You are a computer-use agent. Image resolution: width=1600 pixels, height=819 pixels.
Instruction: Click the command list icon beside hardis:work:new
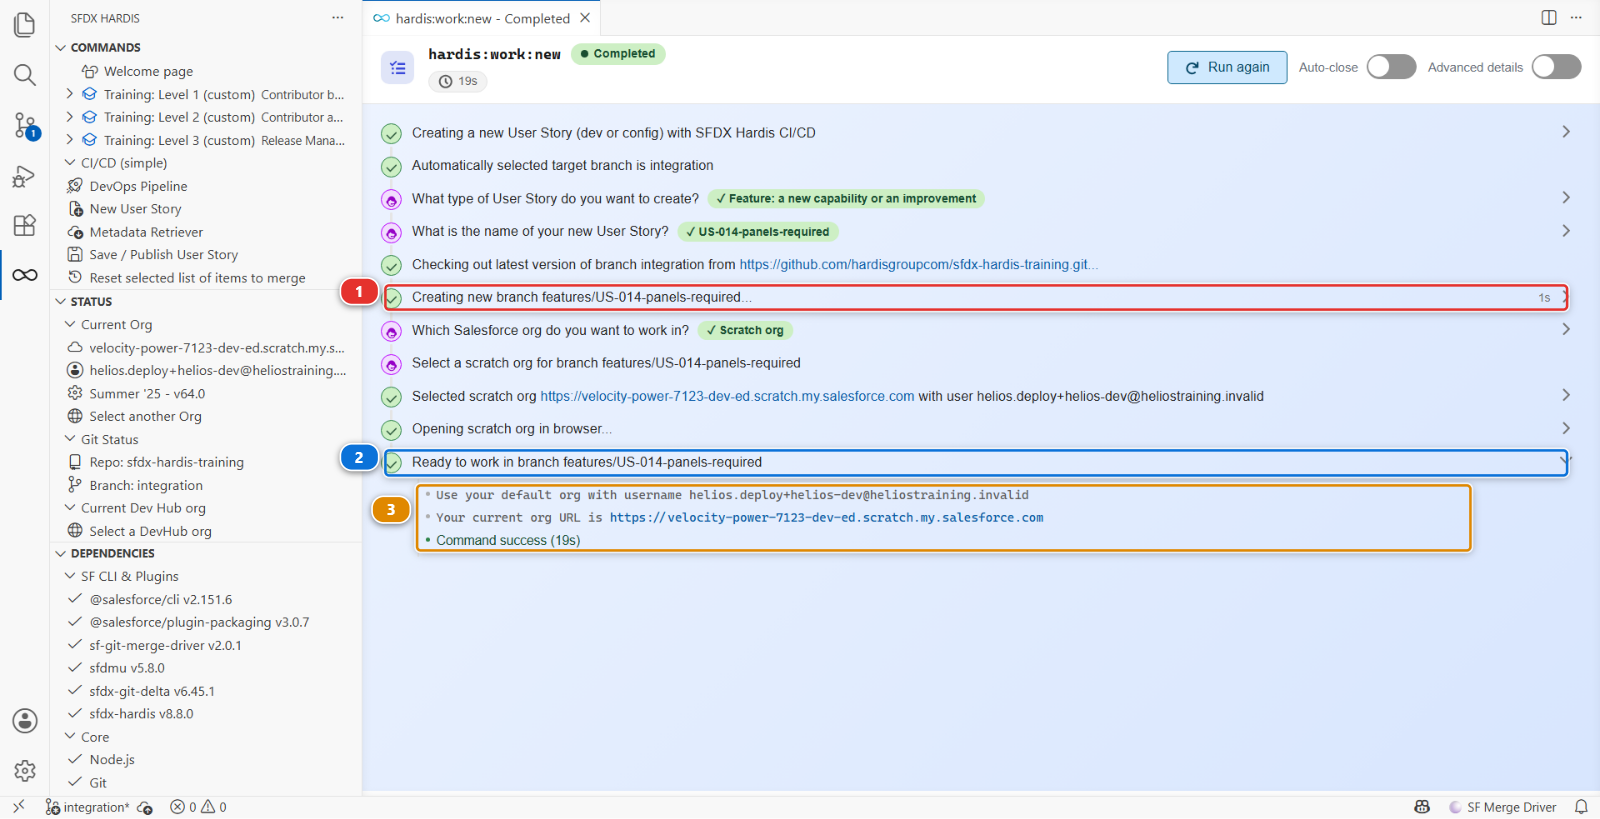[x=397, y=68]
